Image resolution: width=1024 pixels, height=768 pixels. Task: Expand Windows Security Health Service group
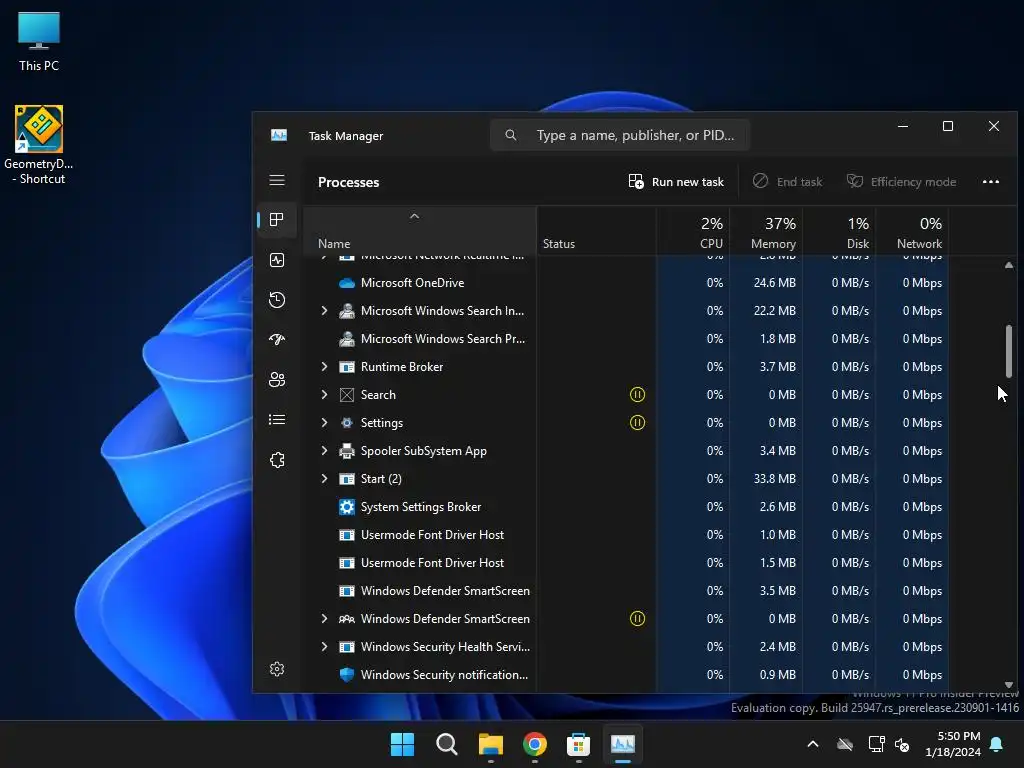(324, 647)
